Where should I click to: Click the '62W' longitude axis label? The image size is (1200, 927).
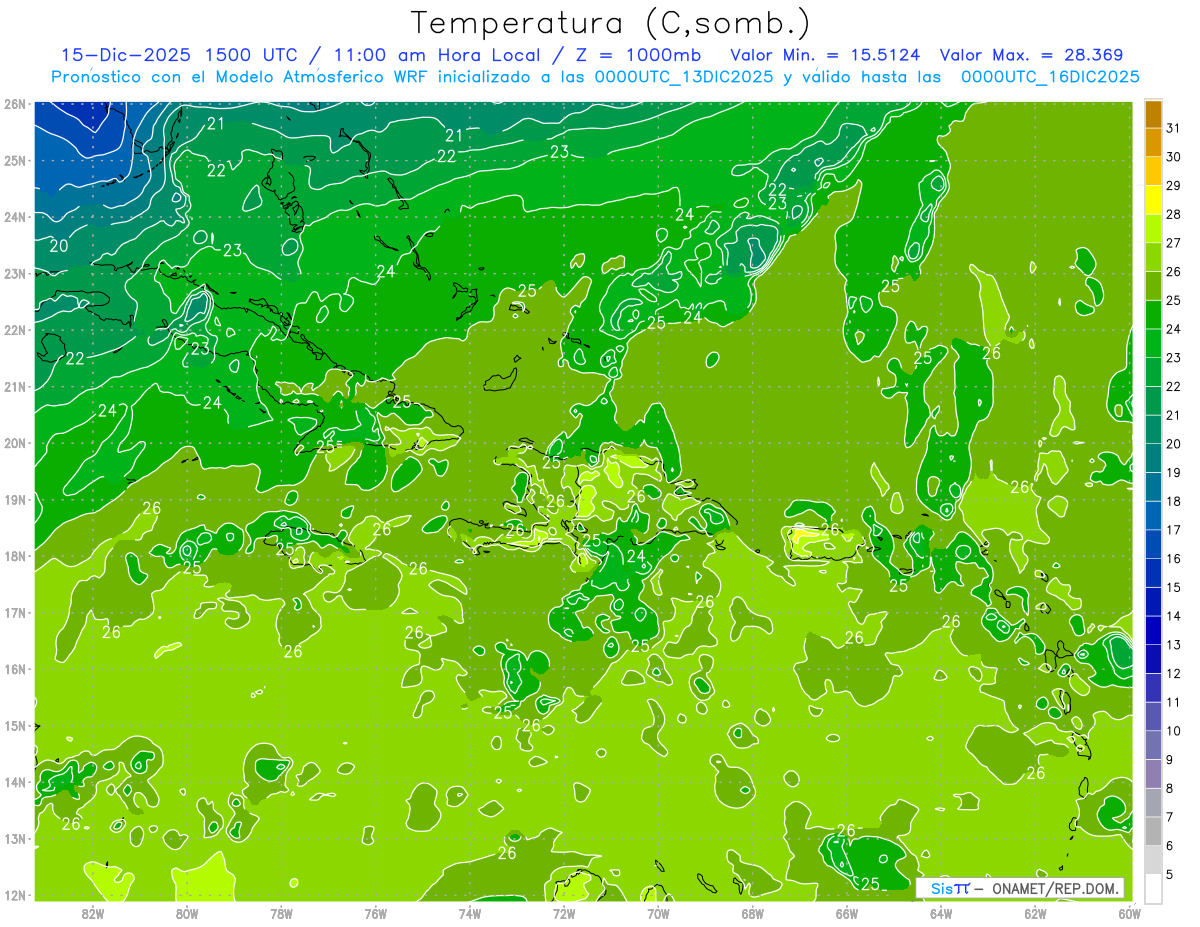(x=1035, y=913)
